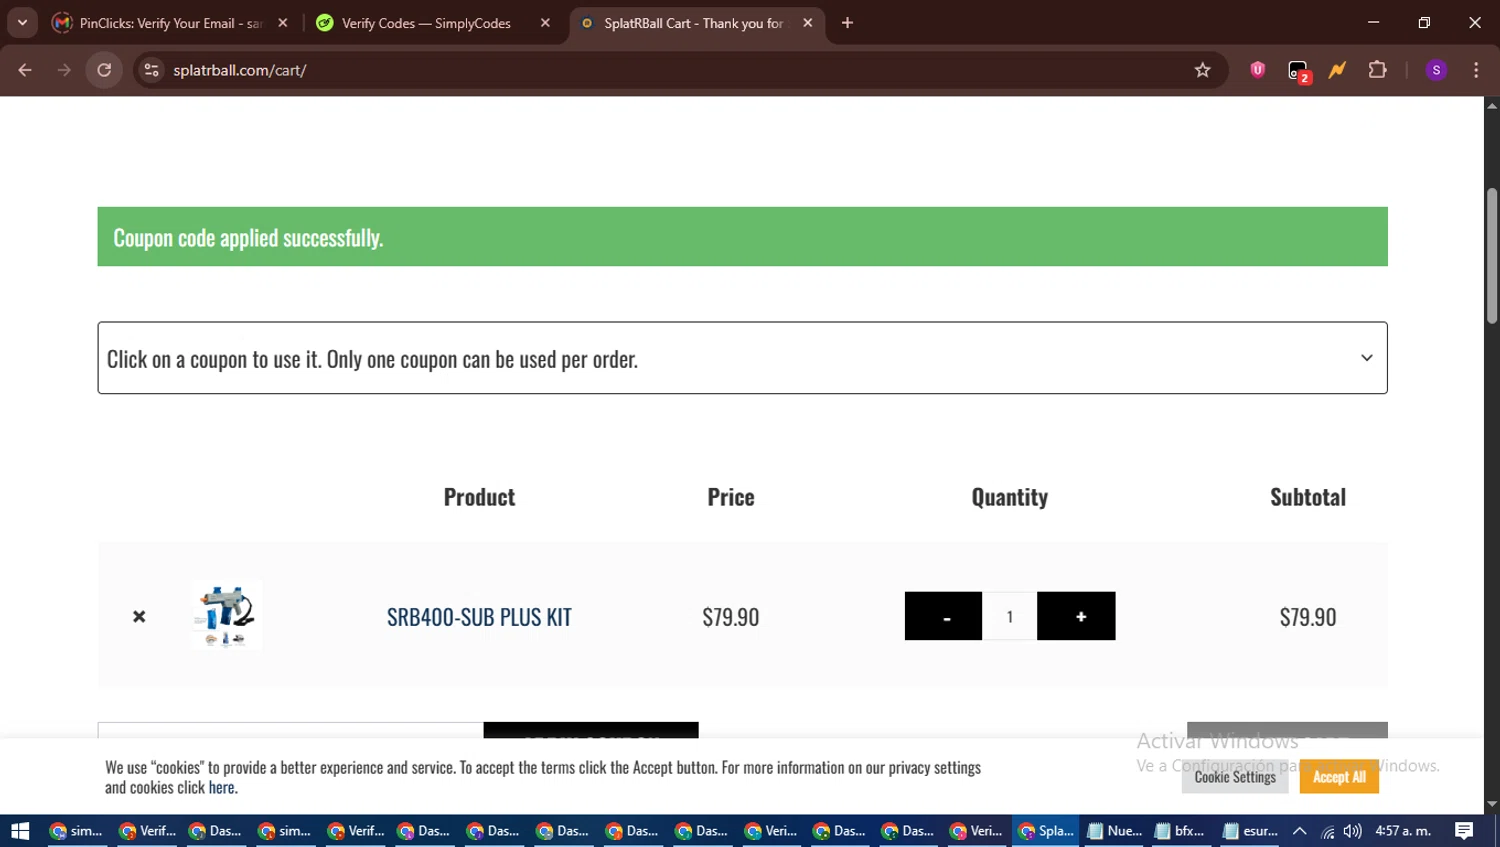
Task: Close the PinClicks Verify Your Email tab
Action: point(283,23)
